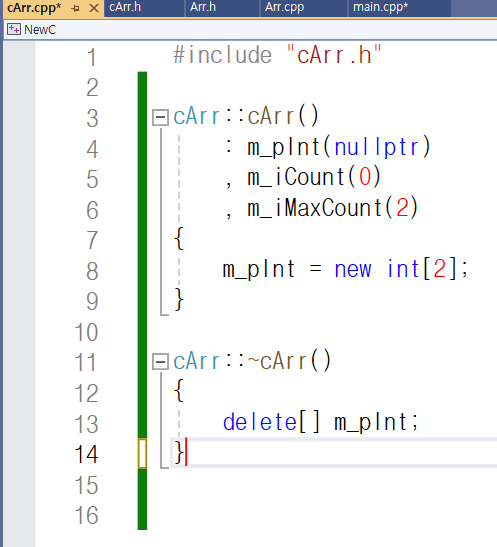Click the #include "cArr.h" line
The image size is (497, 547).
pos(278,55)
